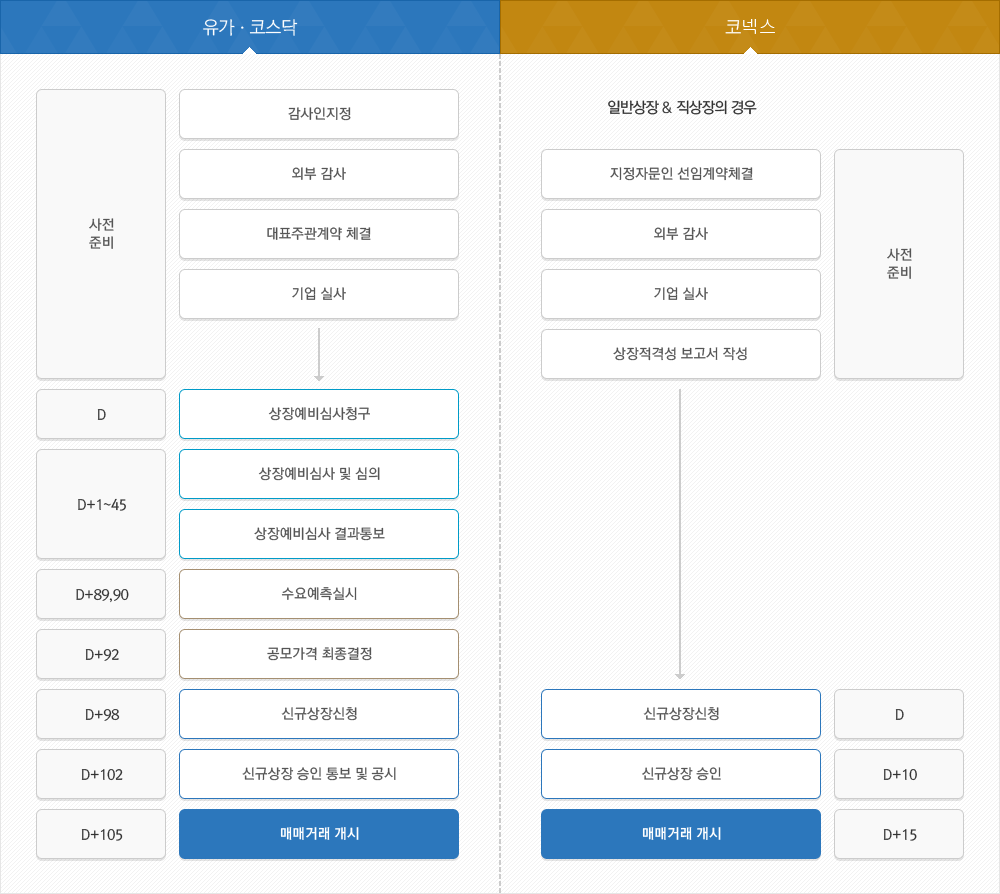Click the 공모가격 최종결정 step

(319, 654)
